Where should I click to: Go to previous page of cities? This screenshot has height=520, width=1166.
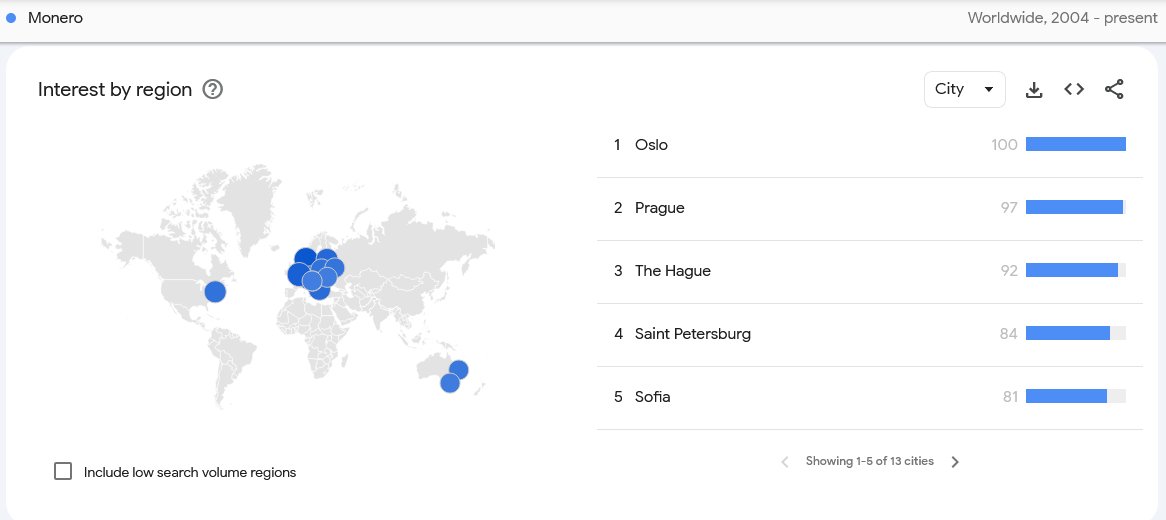(x=785, y=462)
